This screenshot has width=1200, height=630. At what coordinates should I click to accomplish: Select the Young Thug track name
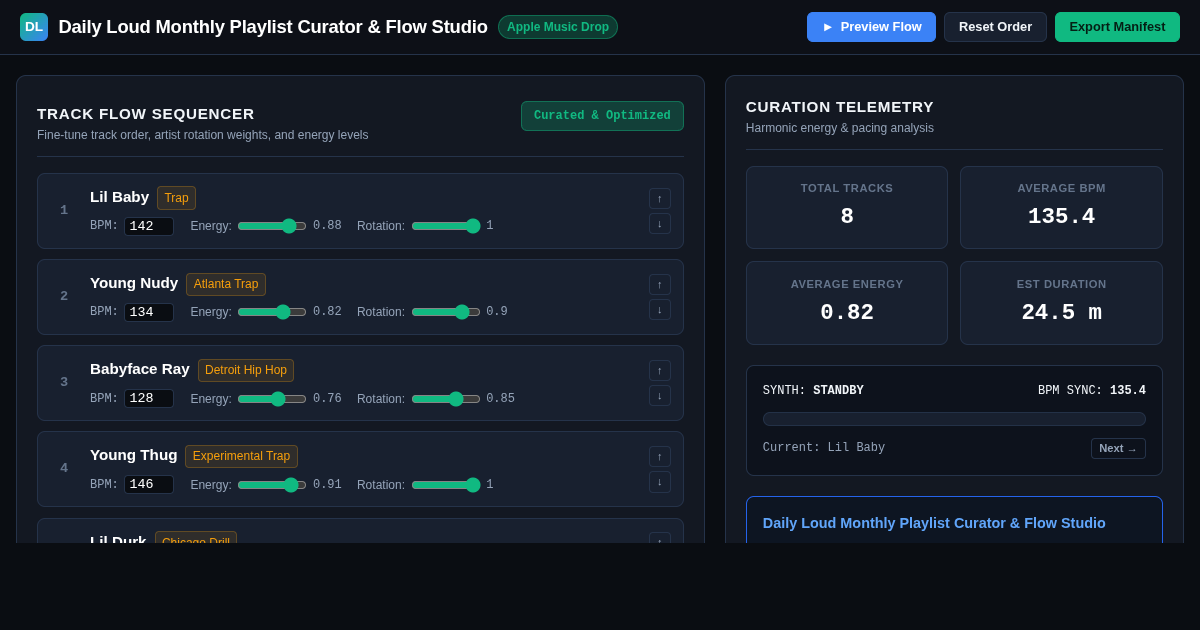134,455
